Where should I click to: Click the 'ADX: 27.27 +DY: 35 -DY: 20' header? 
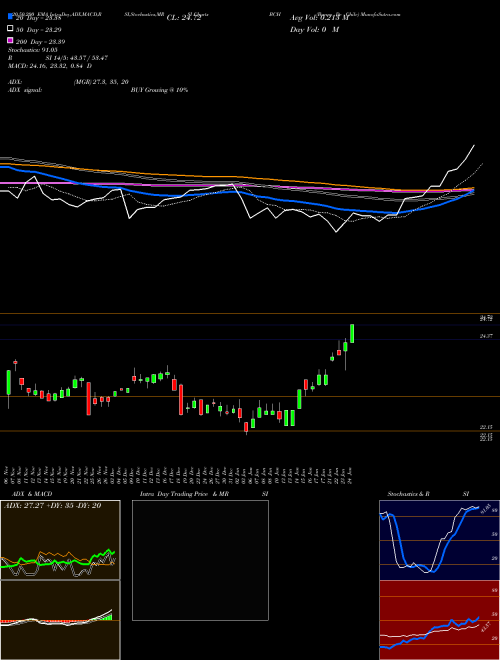click(x=53, y=505)
